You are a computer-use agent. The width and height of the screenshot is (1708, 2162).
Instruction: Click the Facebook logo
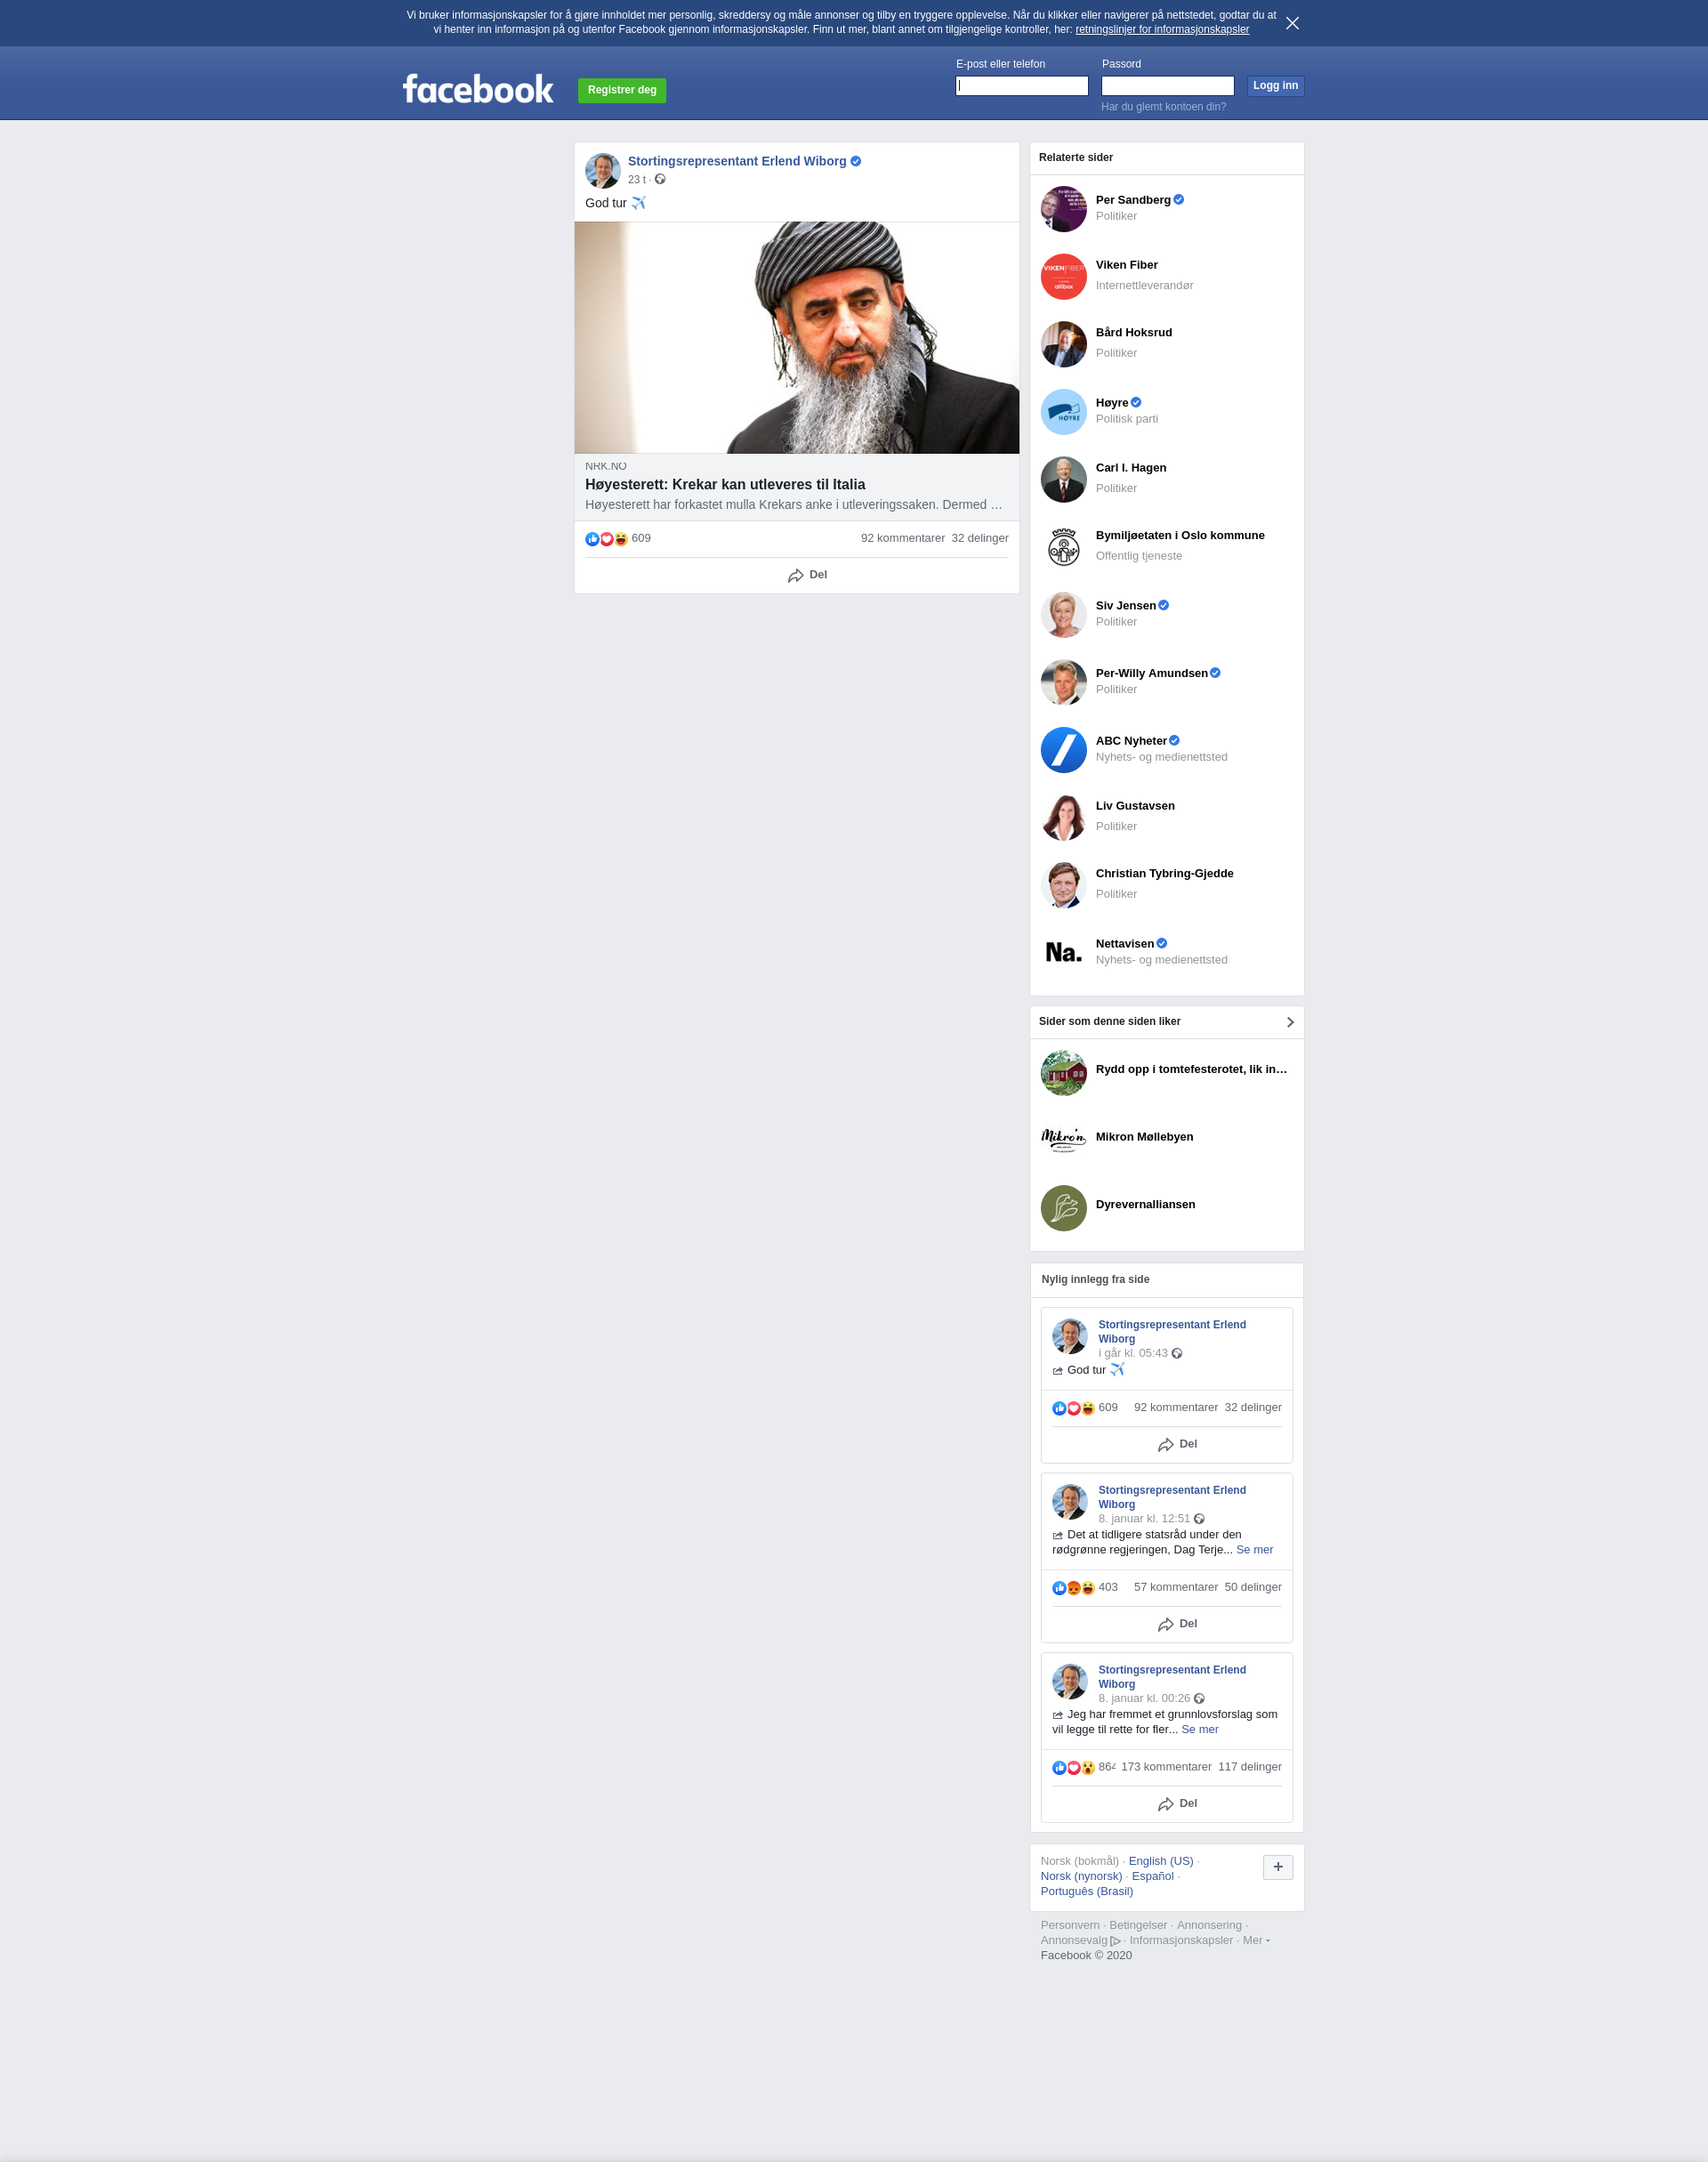coord(478,89)
